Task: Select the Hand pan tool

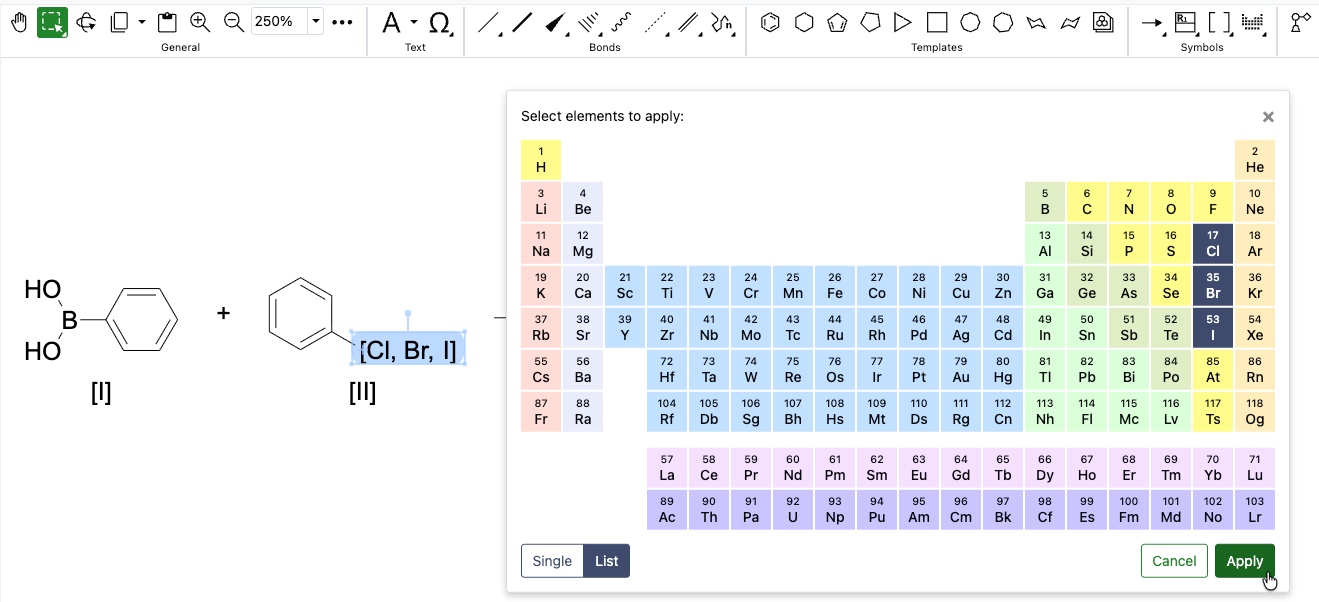Action: coord(18,22)
